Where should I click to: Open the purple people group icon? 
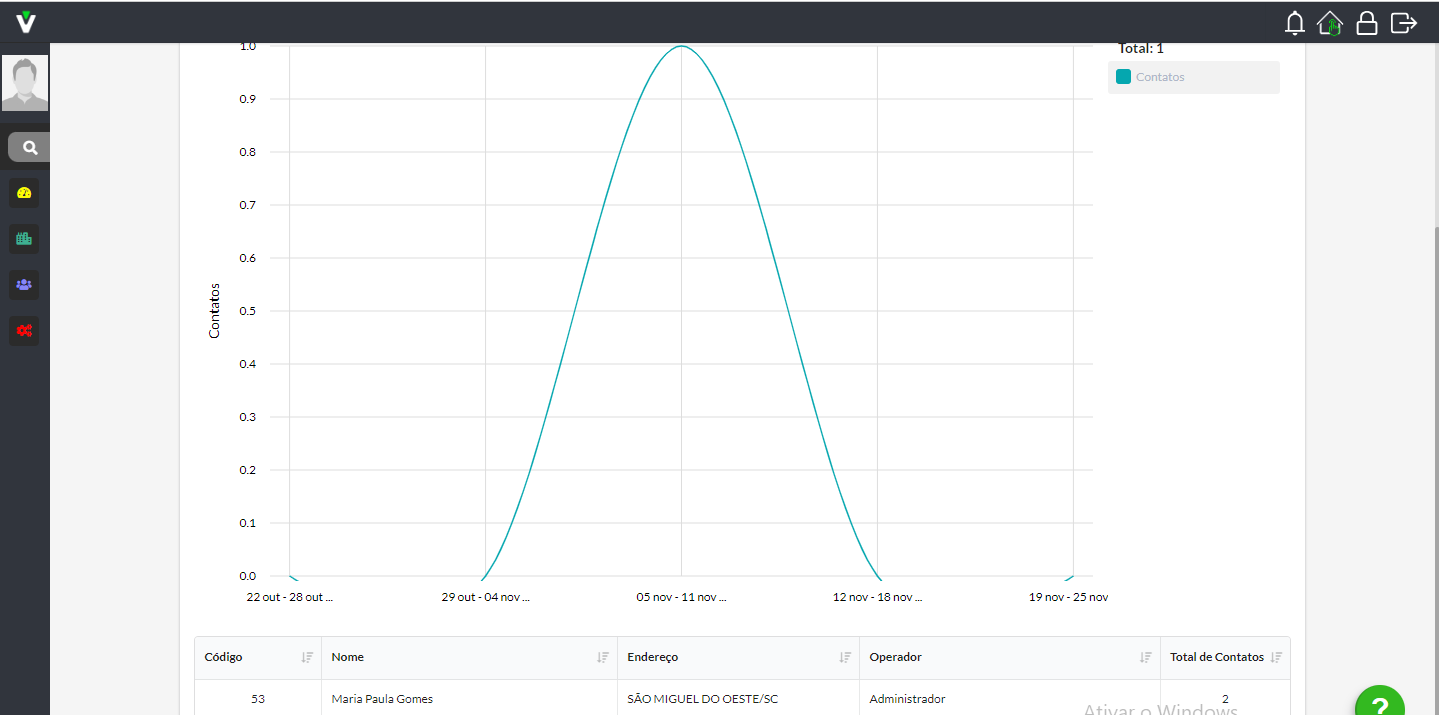[24, 285]
